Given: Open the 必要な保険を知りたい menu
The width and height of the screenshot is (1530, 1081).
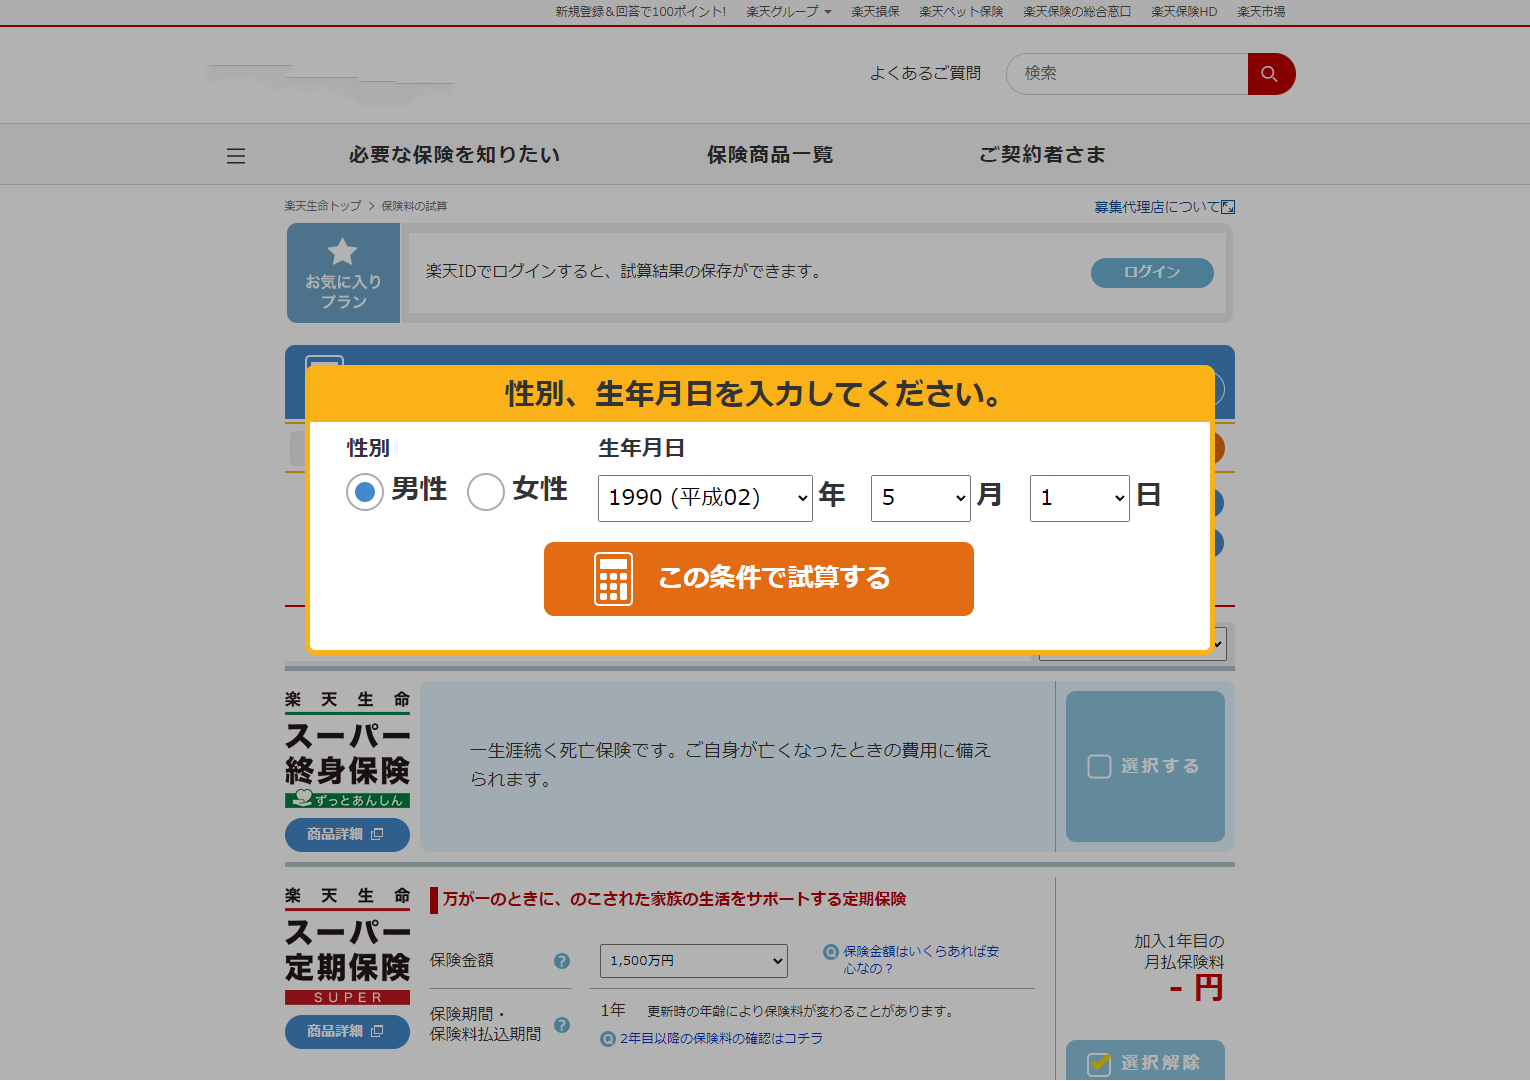Looking at the screenshot, I should click(454, 155).
